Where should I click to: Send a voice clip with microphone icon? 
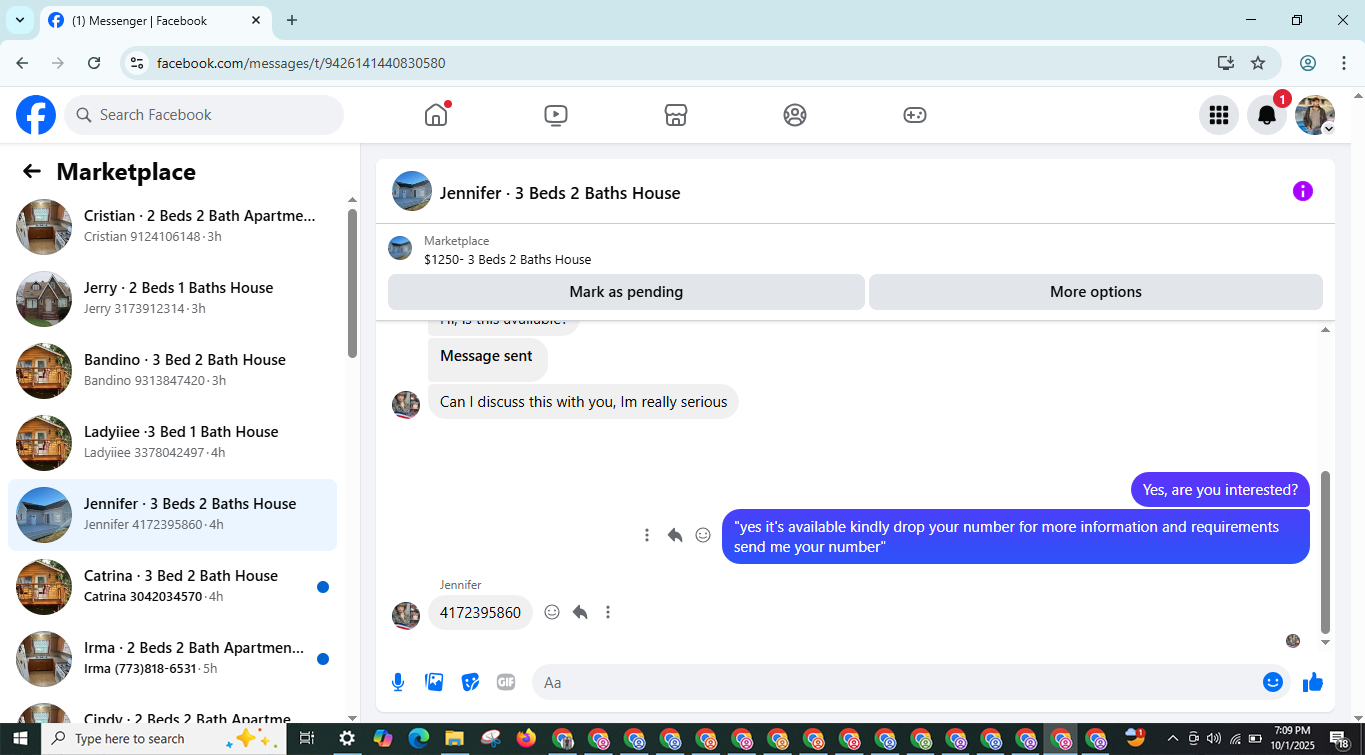click(x=398, y=682)
